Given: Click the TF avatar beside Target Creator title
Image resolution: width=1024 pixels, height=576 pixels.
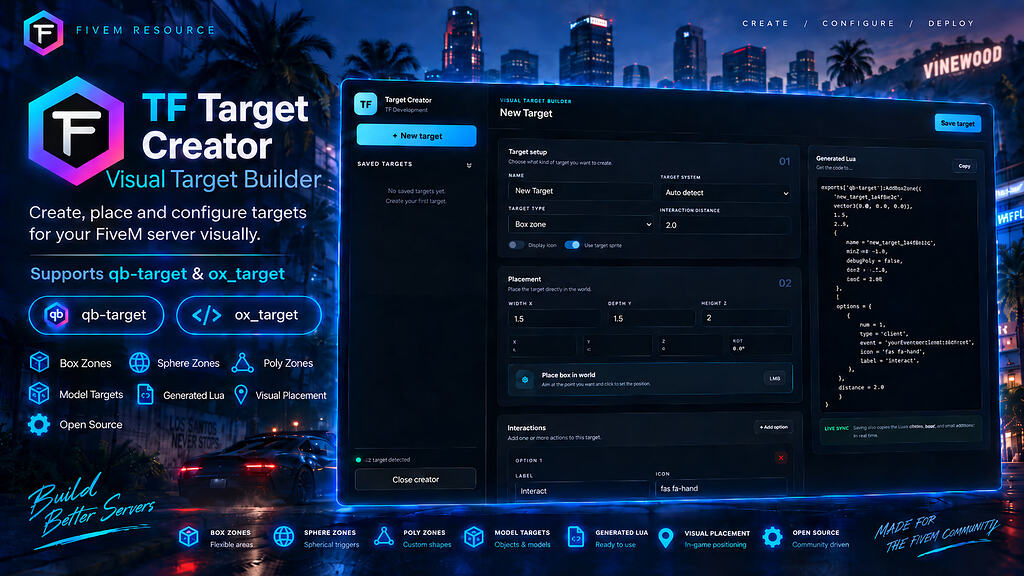Looking at the screenshot, I should pos(366,104).
